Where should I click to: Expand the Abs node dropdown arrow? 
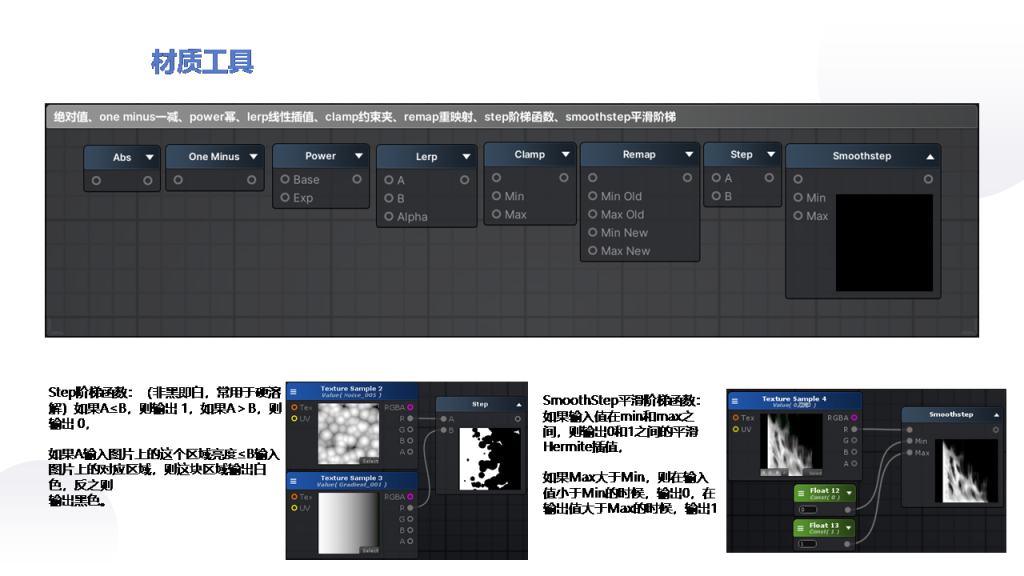[150, 157]
